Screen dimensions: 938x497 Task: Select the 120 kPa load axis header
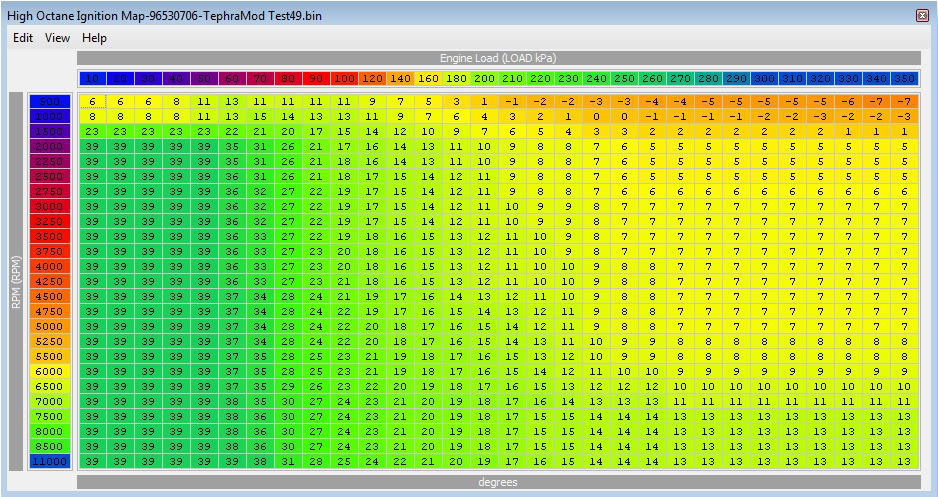[x=372, y=78]
